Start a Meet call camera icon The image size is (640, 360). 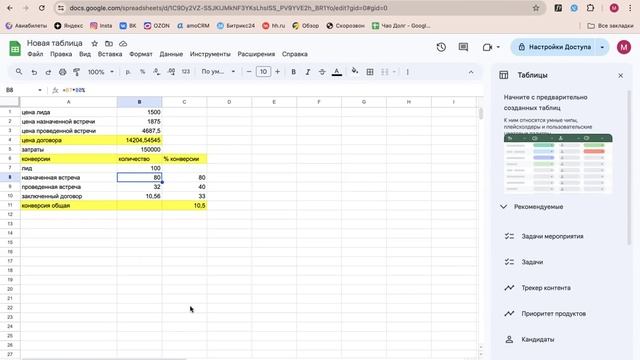pos(487,47)
